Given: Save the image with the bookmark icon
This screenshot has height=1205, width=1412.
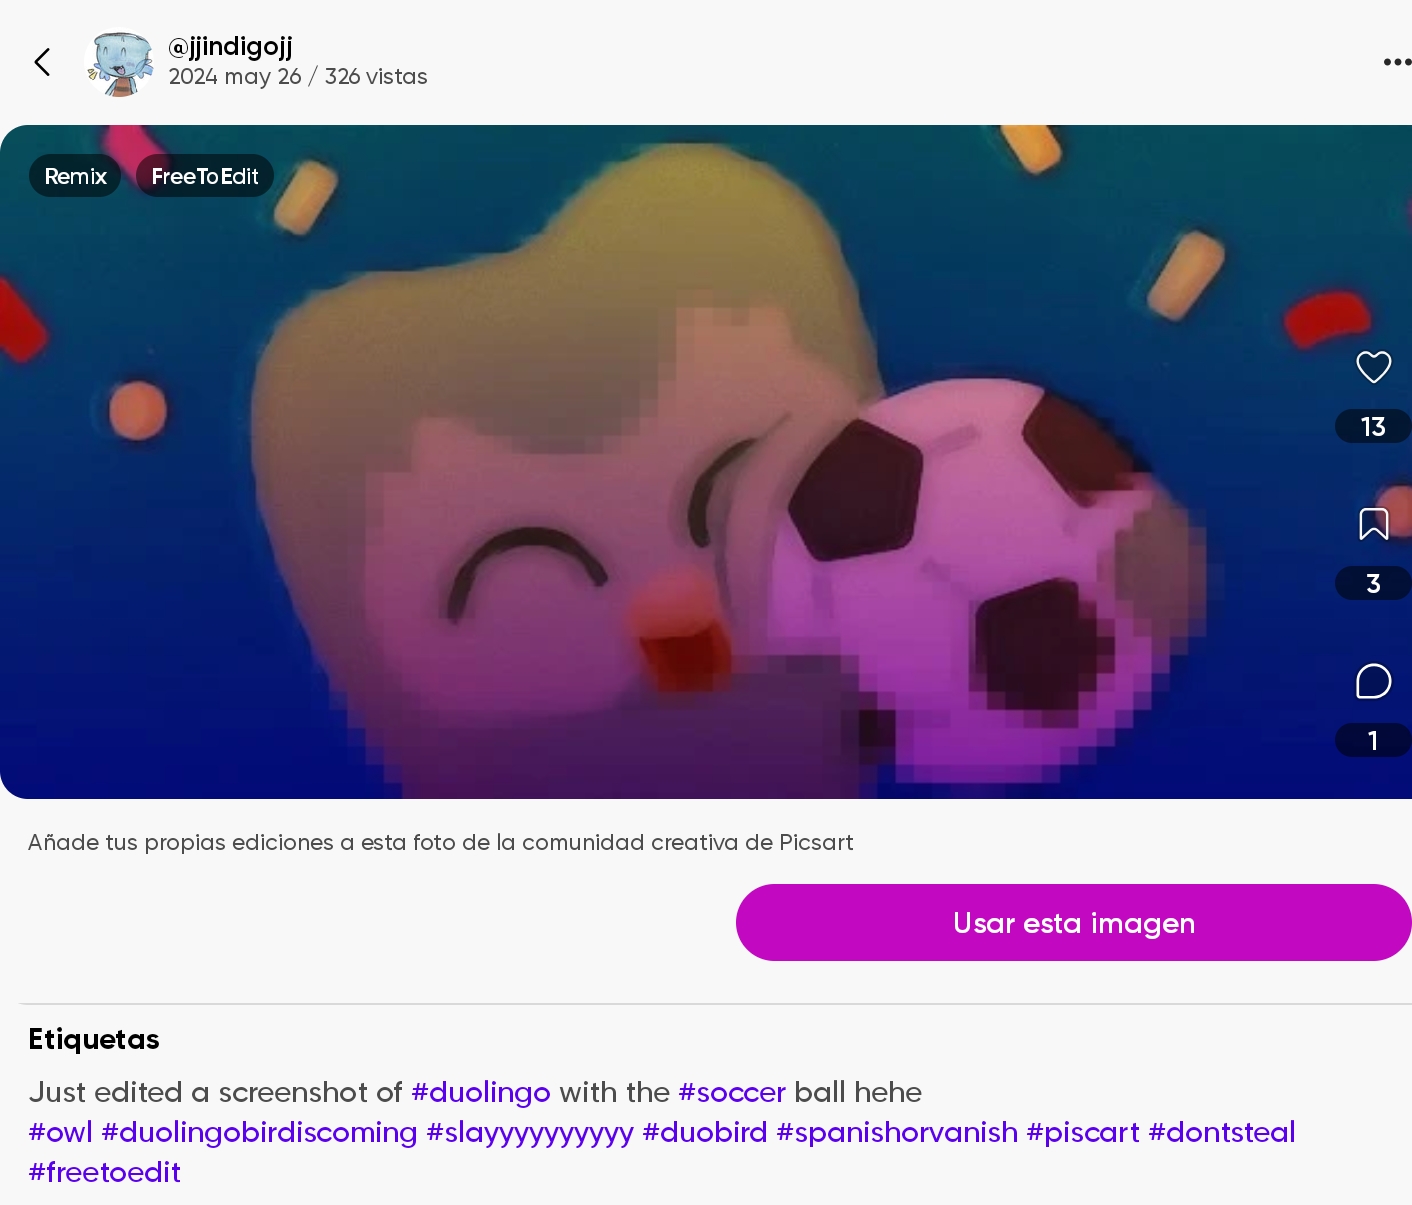Looking at the screenshot, I should click(x=1373, y=524).
